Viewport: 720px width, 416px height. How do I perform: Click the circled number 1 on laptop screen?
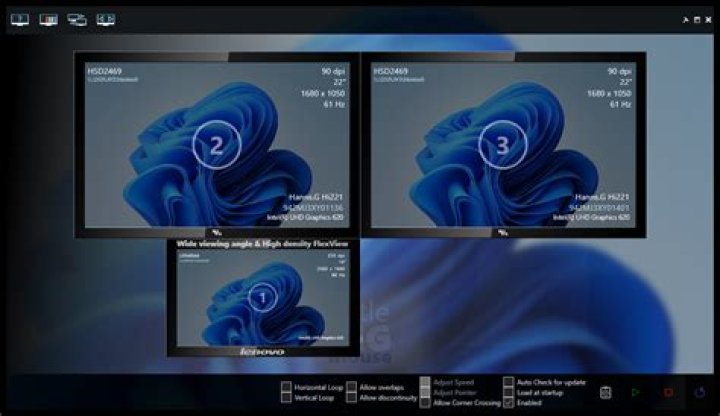(263, 298)
